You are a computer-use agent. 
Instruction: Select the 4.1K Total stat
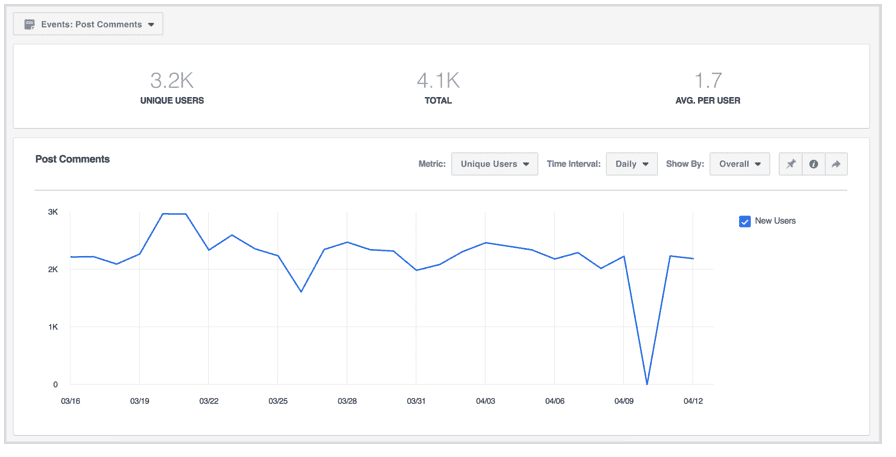click(x=438, y=86)
